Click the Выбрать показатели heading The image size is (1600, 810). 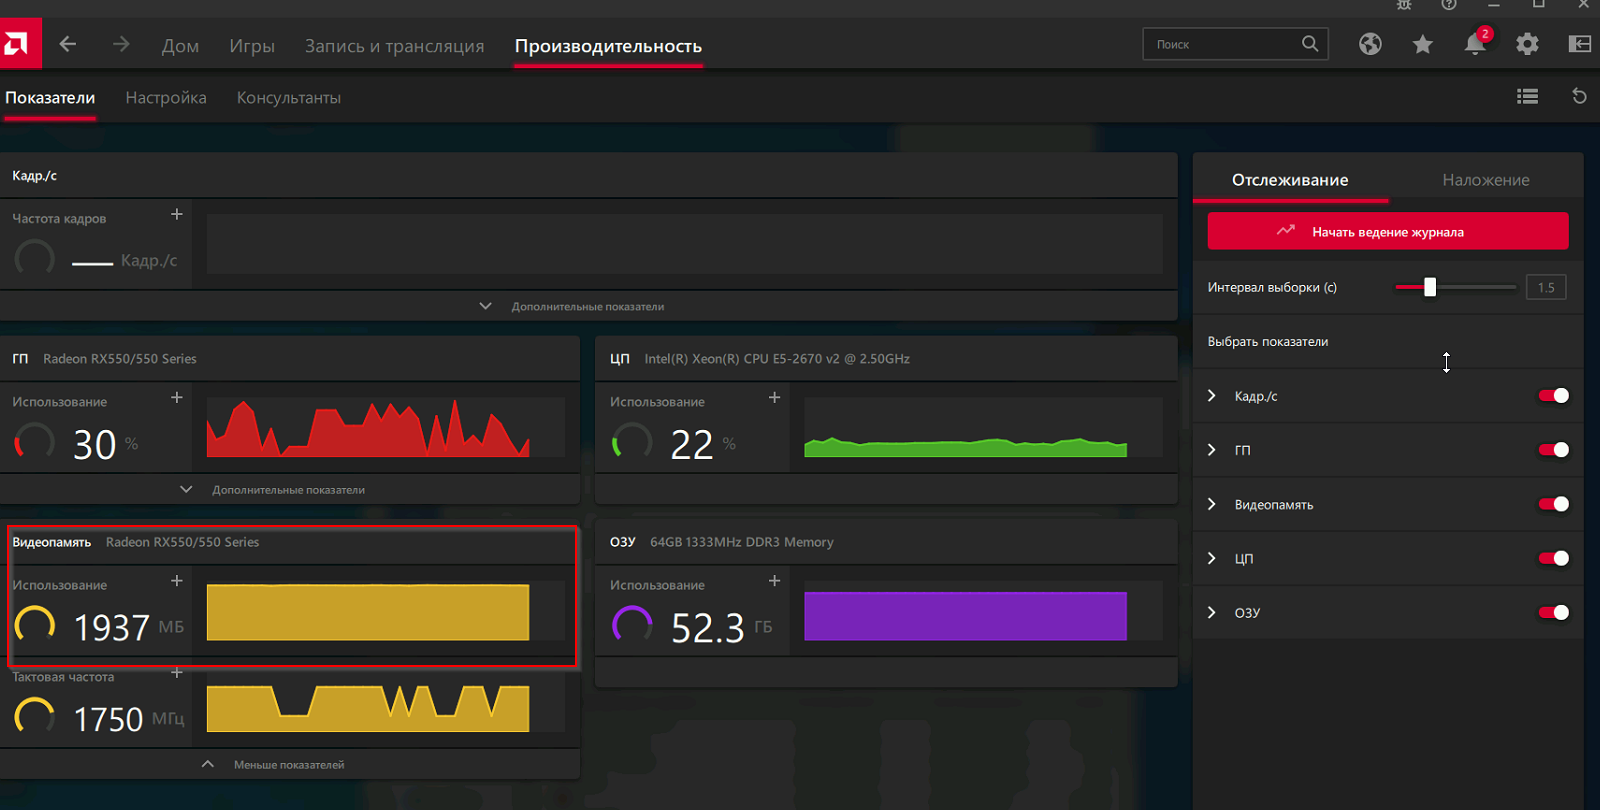coord(1268,341)
